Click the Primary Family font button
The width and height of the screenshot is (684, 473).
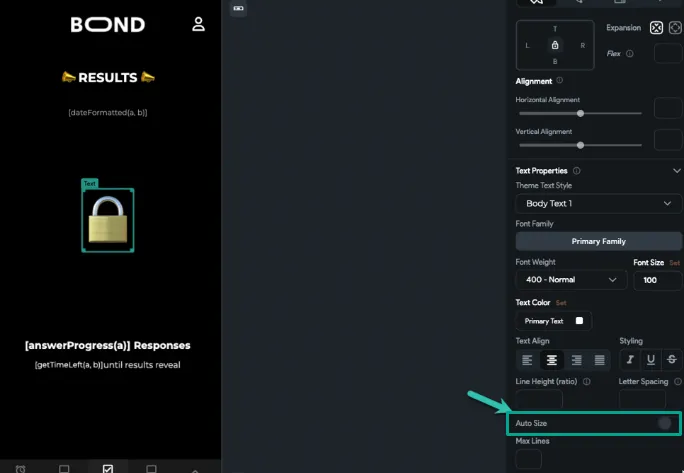point(598,241)
